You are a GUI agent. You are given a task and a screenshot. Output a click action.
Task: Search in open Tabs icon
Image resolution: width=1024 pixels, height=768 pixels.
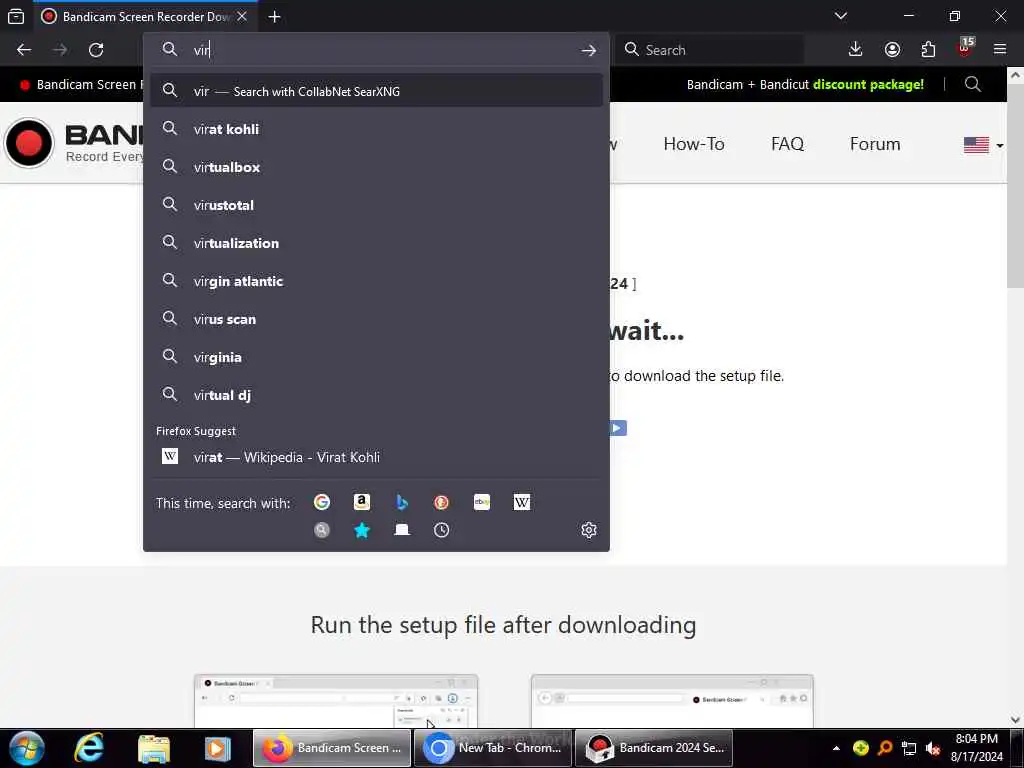click(402, 530)
